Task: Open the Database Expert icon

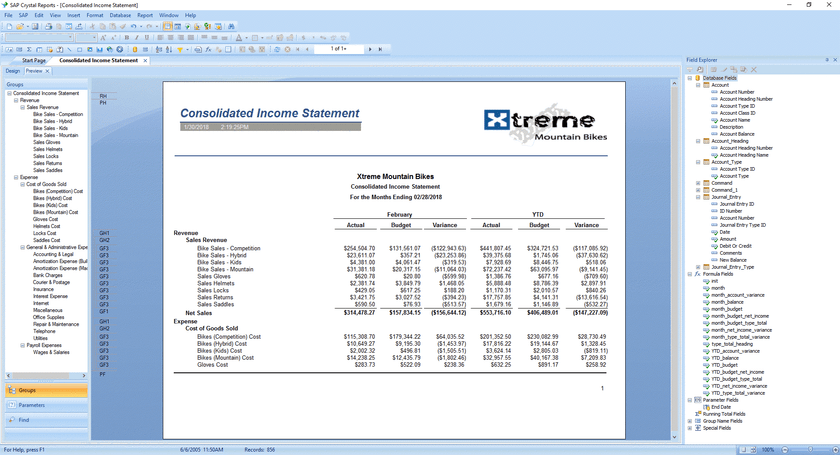Action: [134, 49]
